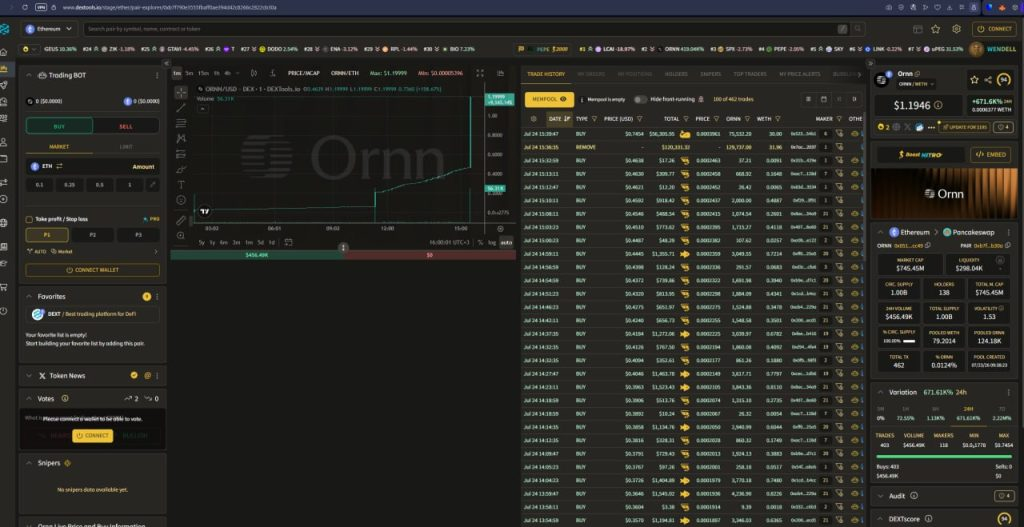Add Ornn pair to favorites star

coord(974,80)
